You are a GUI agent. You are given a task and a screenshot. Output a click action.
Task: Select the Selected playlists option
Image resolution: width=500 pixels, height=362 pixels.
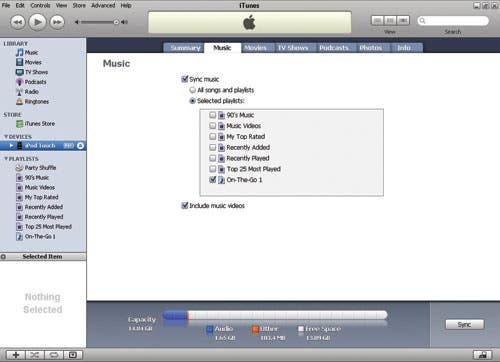coord(192,101)
